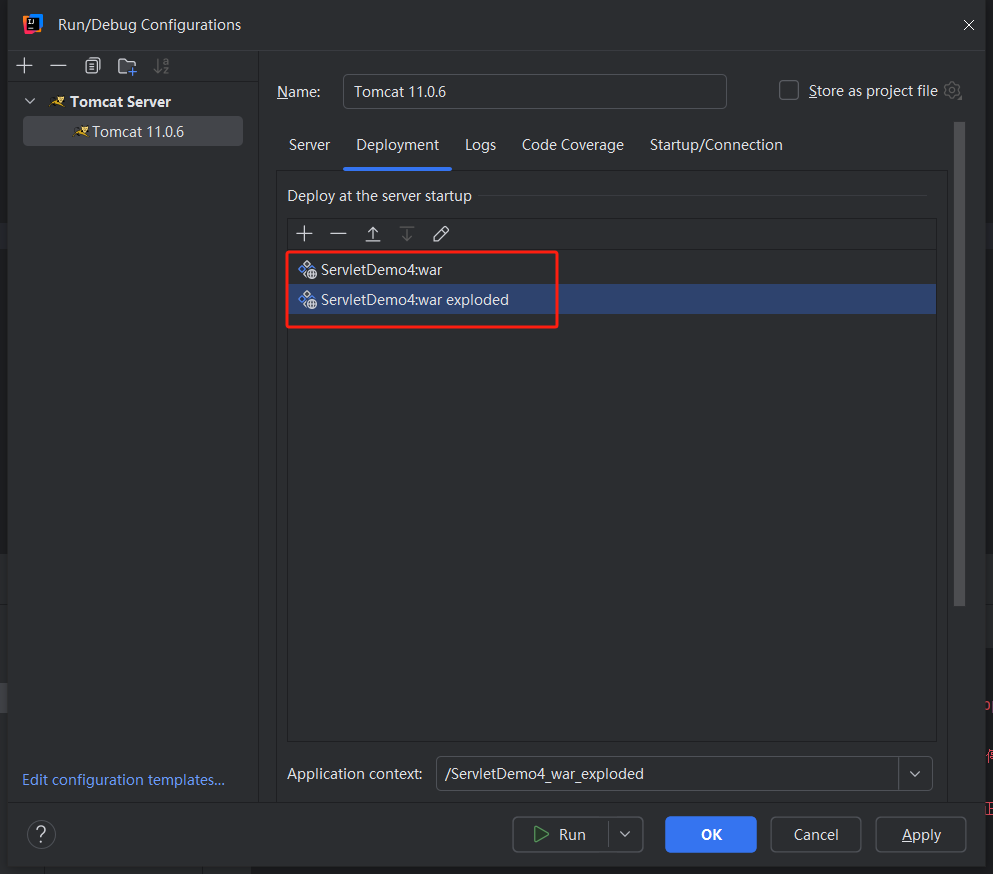Remove the selected deployment artifact
The height and width of the screenshot is (874, 993).
[x=338, y=234]
